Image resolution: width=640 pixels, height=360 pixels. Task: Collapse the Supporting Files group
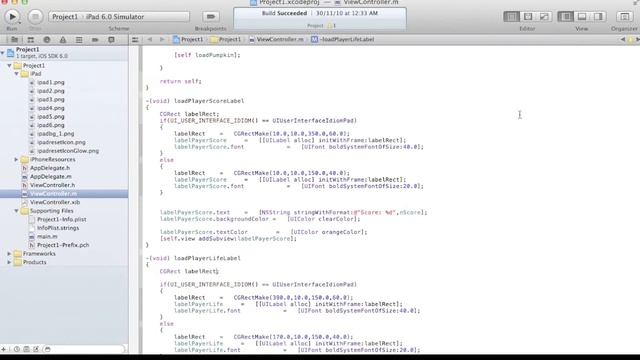pyautogui.click(x=17, y=211)
